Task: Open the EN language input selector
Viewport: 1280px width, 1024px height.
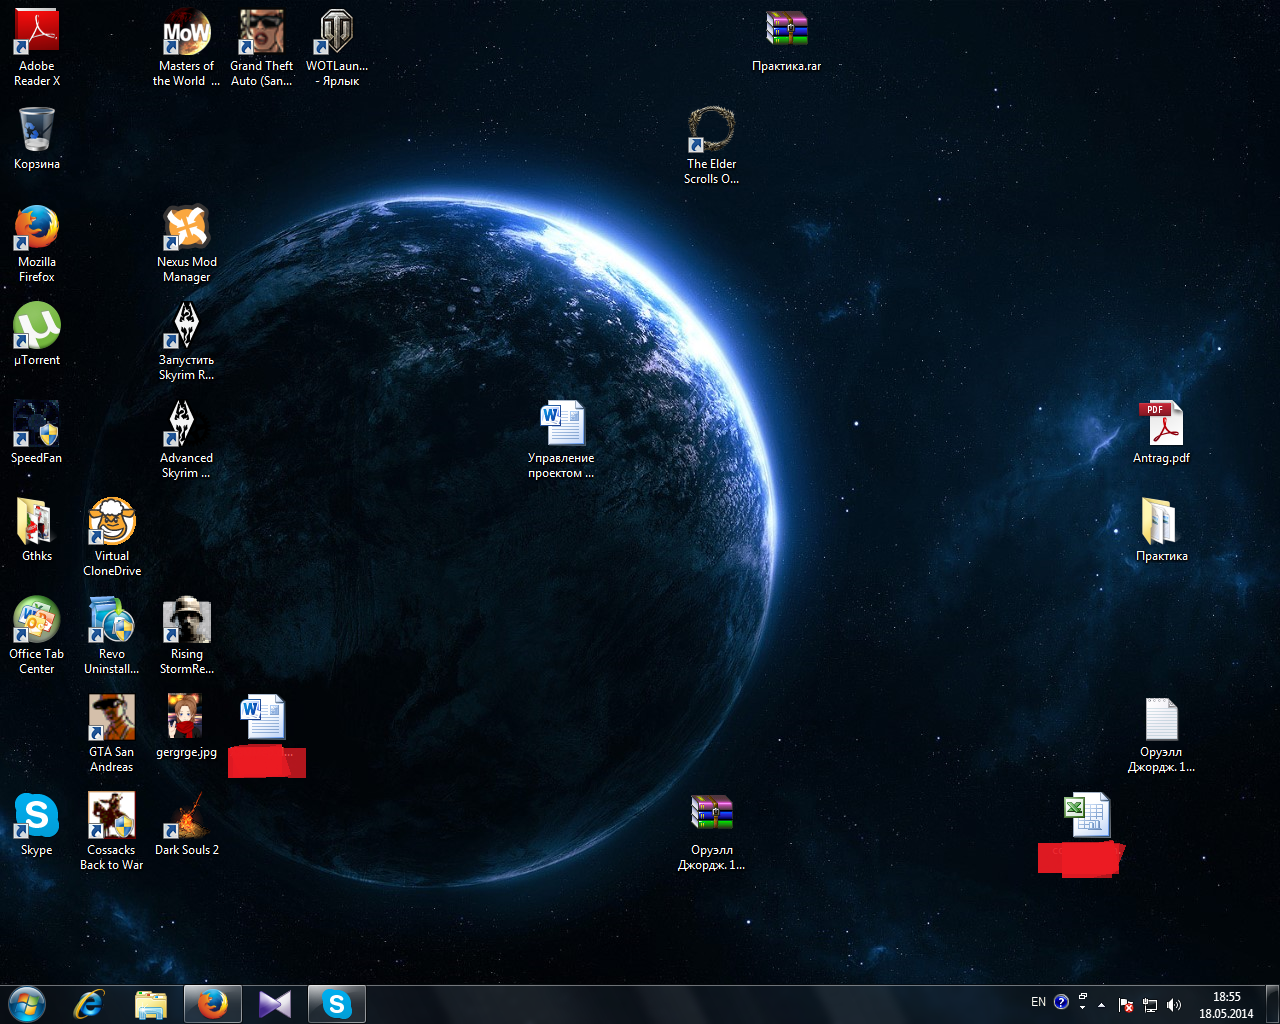Action: pos(1038,1002)
